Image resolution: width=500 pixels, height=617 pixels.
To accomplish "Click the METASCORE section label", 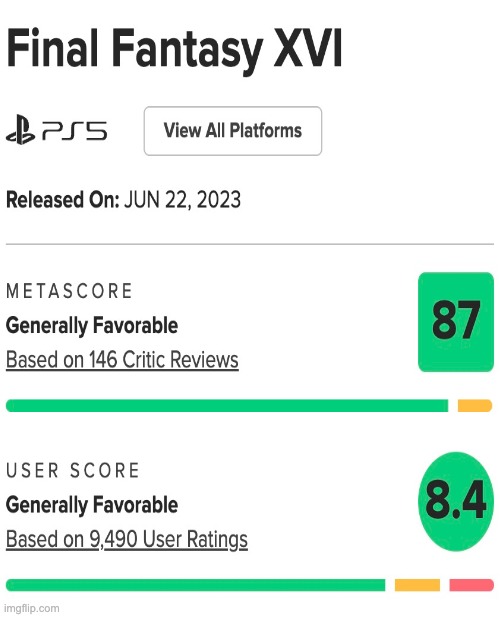I will pyautogui.click(x=69, y=291).
